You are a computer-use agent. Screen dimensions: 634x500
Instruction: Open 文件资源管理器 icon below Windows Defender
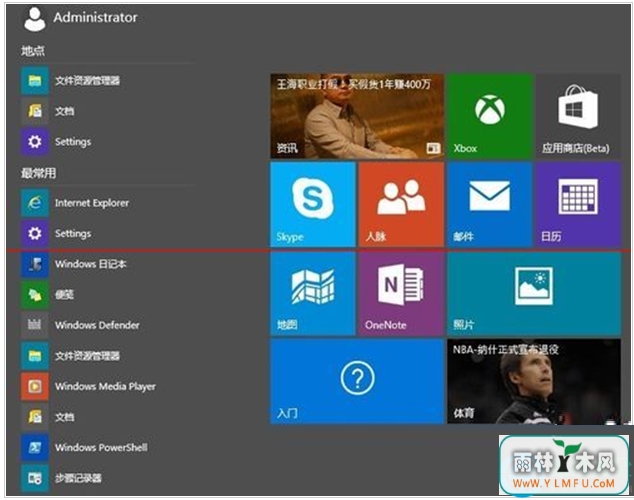35,356
